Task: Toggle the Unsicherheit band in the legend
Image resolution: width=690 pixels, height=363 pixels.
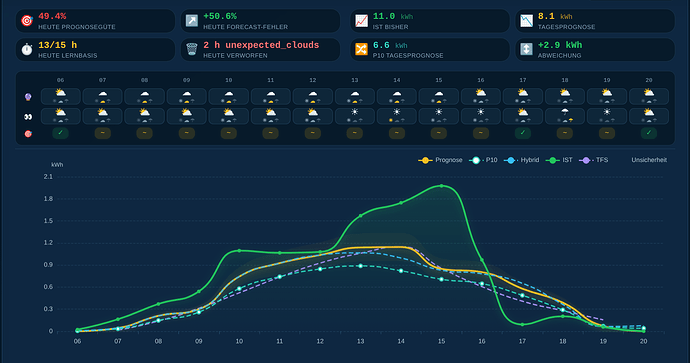Action: pyautogui.click(x=649, y=160)
